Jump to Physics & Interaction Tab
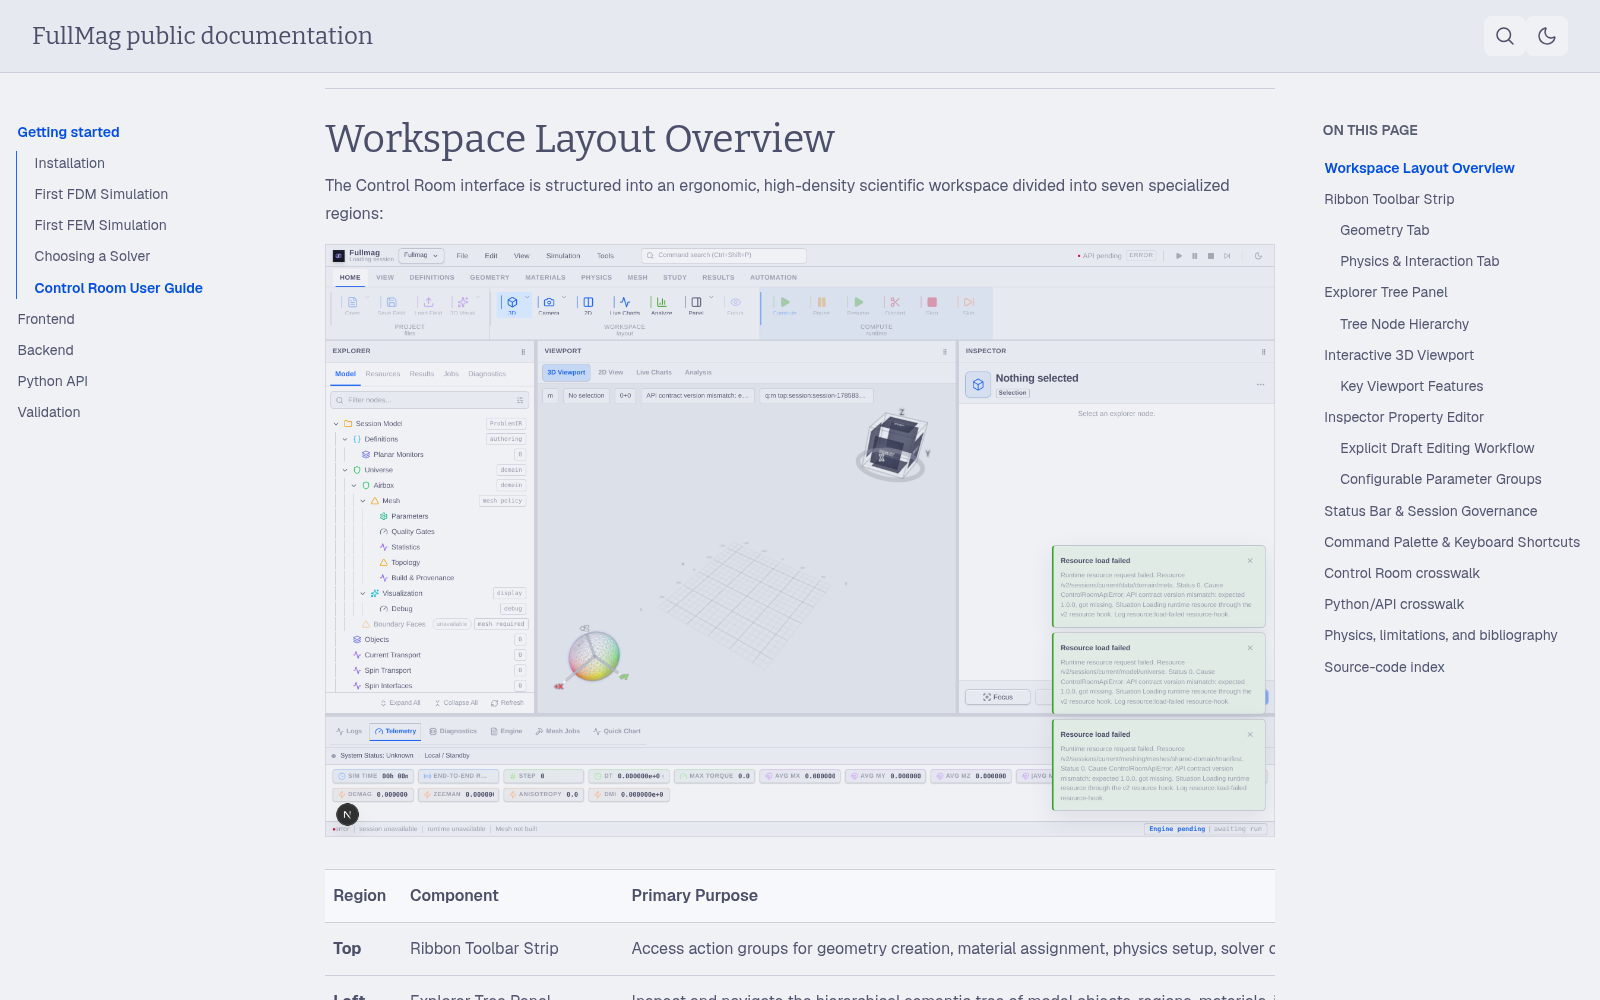1600x1000 pixels. (x=1419, y=261)
